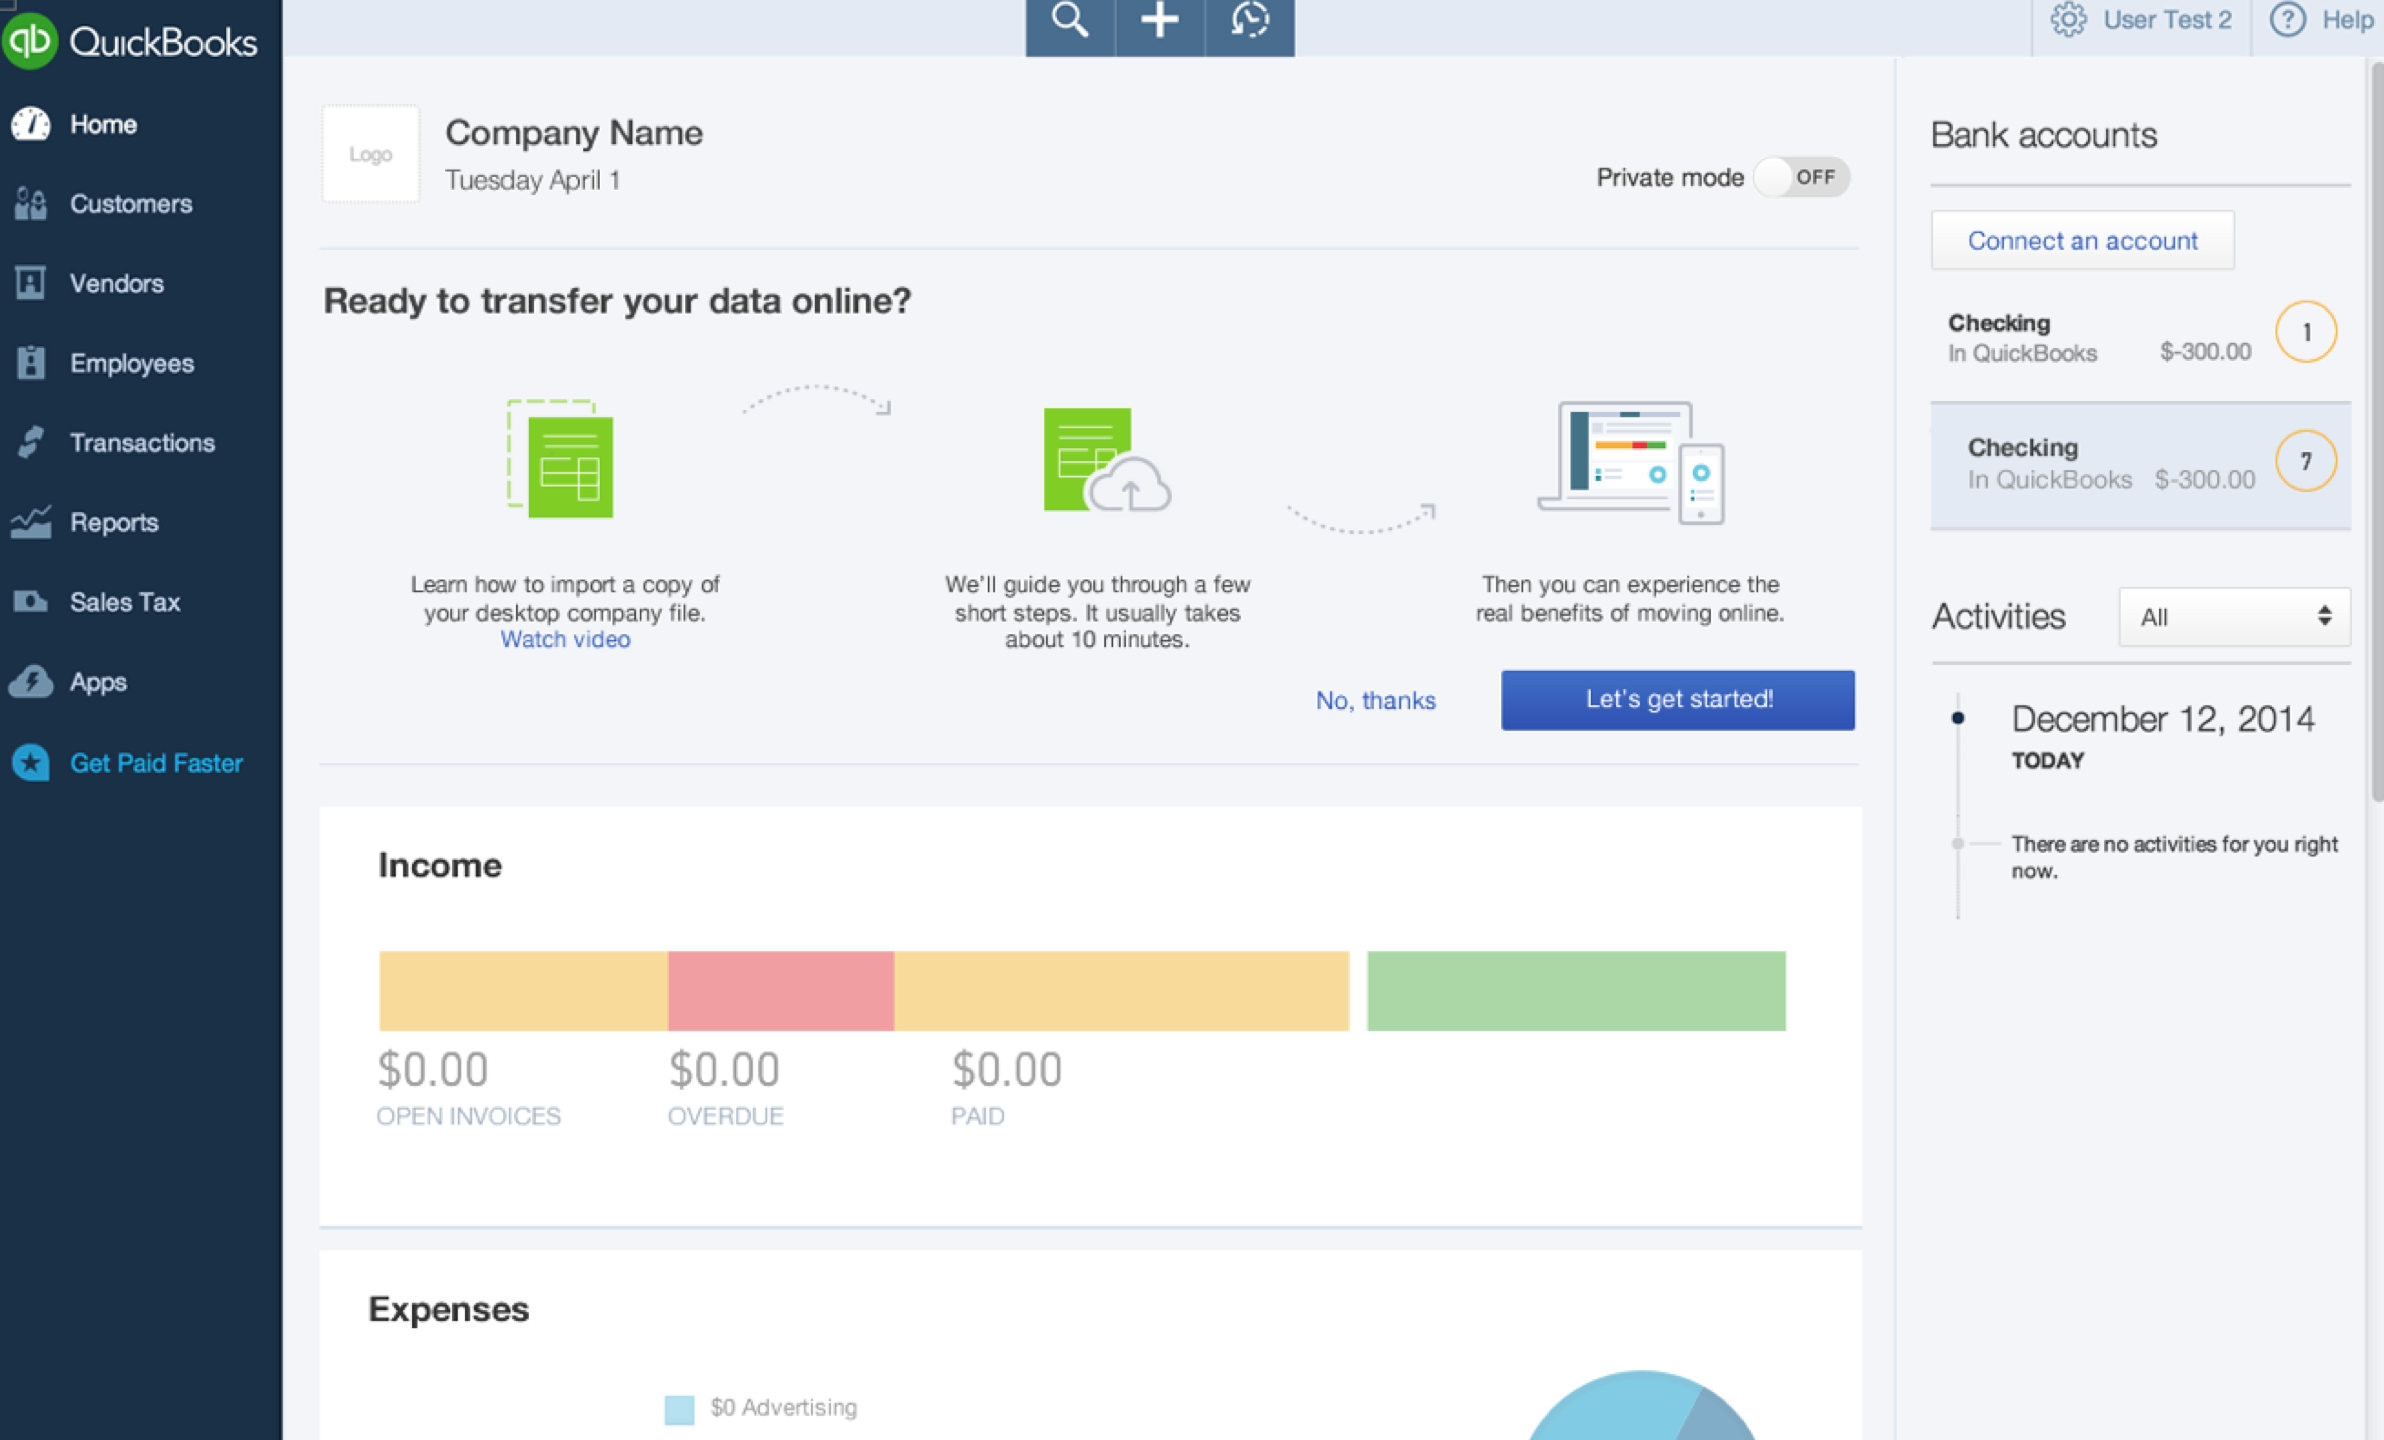2384x1440 pixels.
Task: Click the PAID label
Action: [x=977, y=1116]
